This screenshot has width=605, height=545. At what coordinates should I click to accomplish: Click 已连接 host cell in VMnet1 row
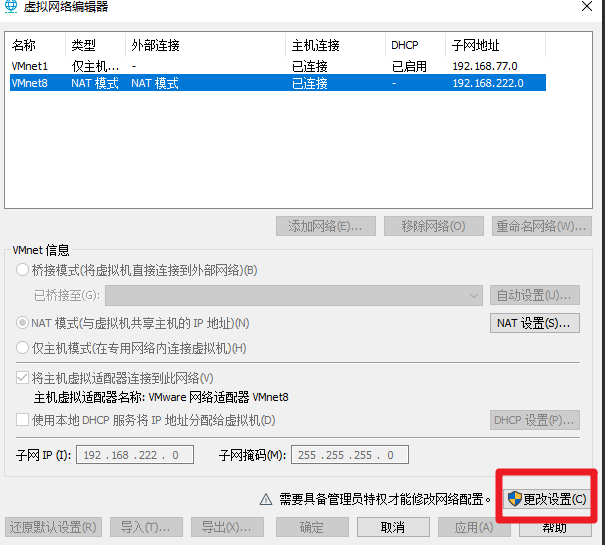[309, 66]
